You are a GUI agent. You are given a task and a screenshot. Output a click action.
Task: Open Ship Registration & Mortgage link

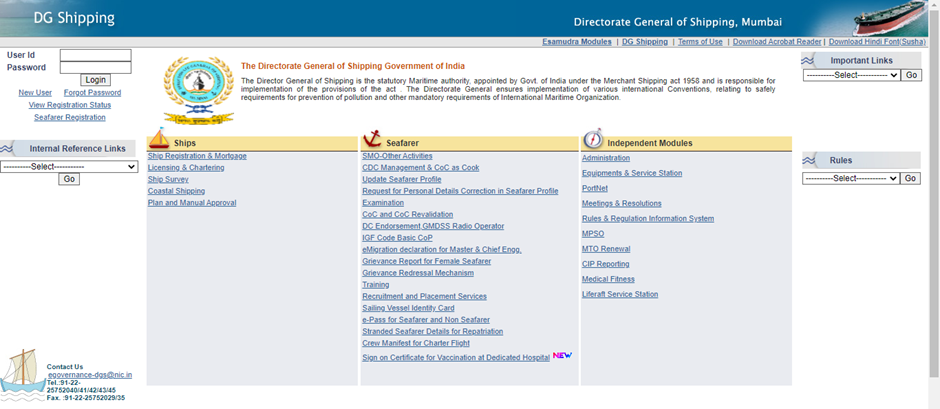pyautogui.click(x=197, y=156)
